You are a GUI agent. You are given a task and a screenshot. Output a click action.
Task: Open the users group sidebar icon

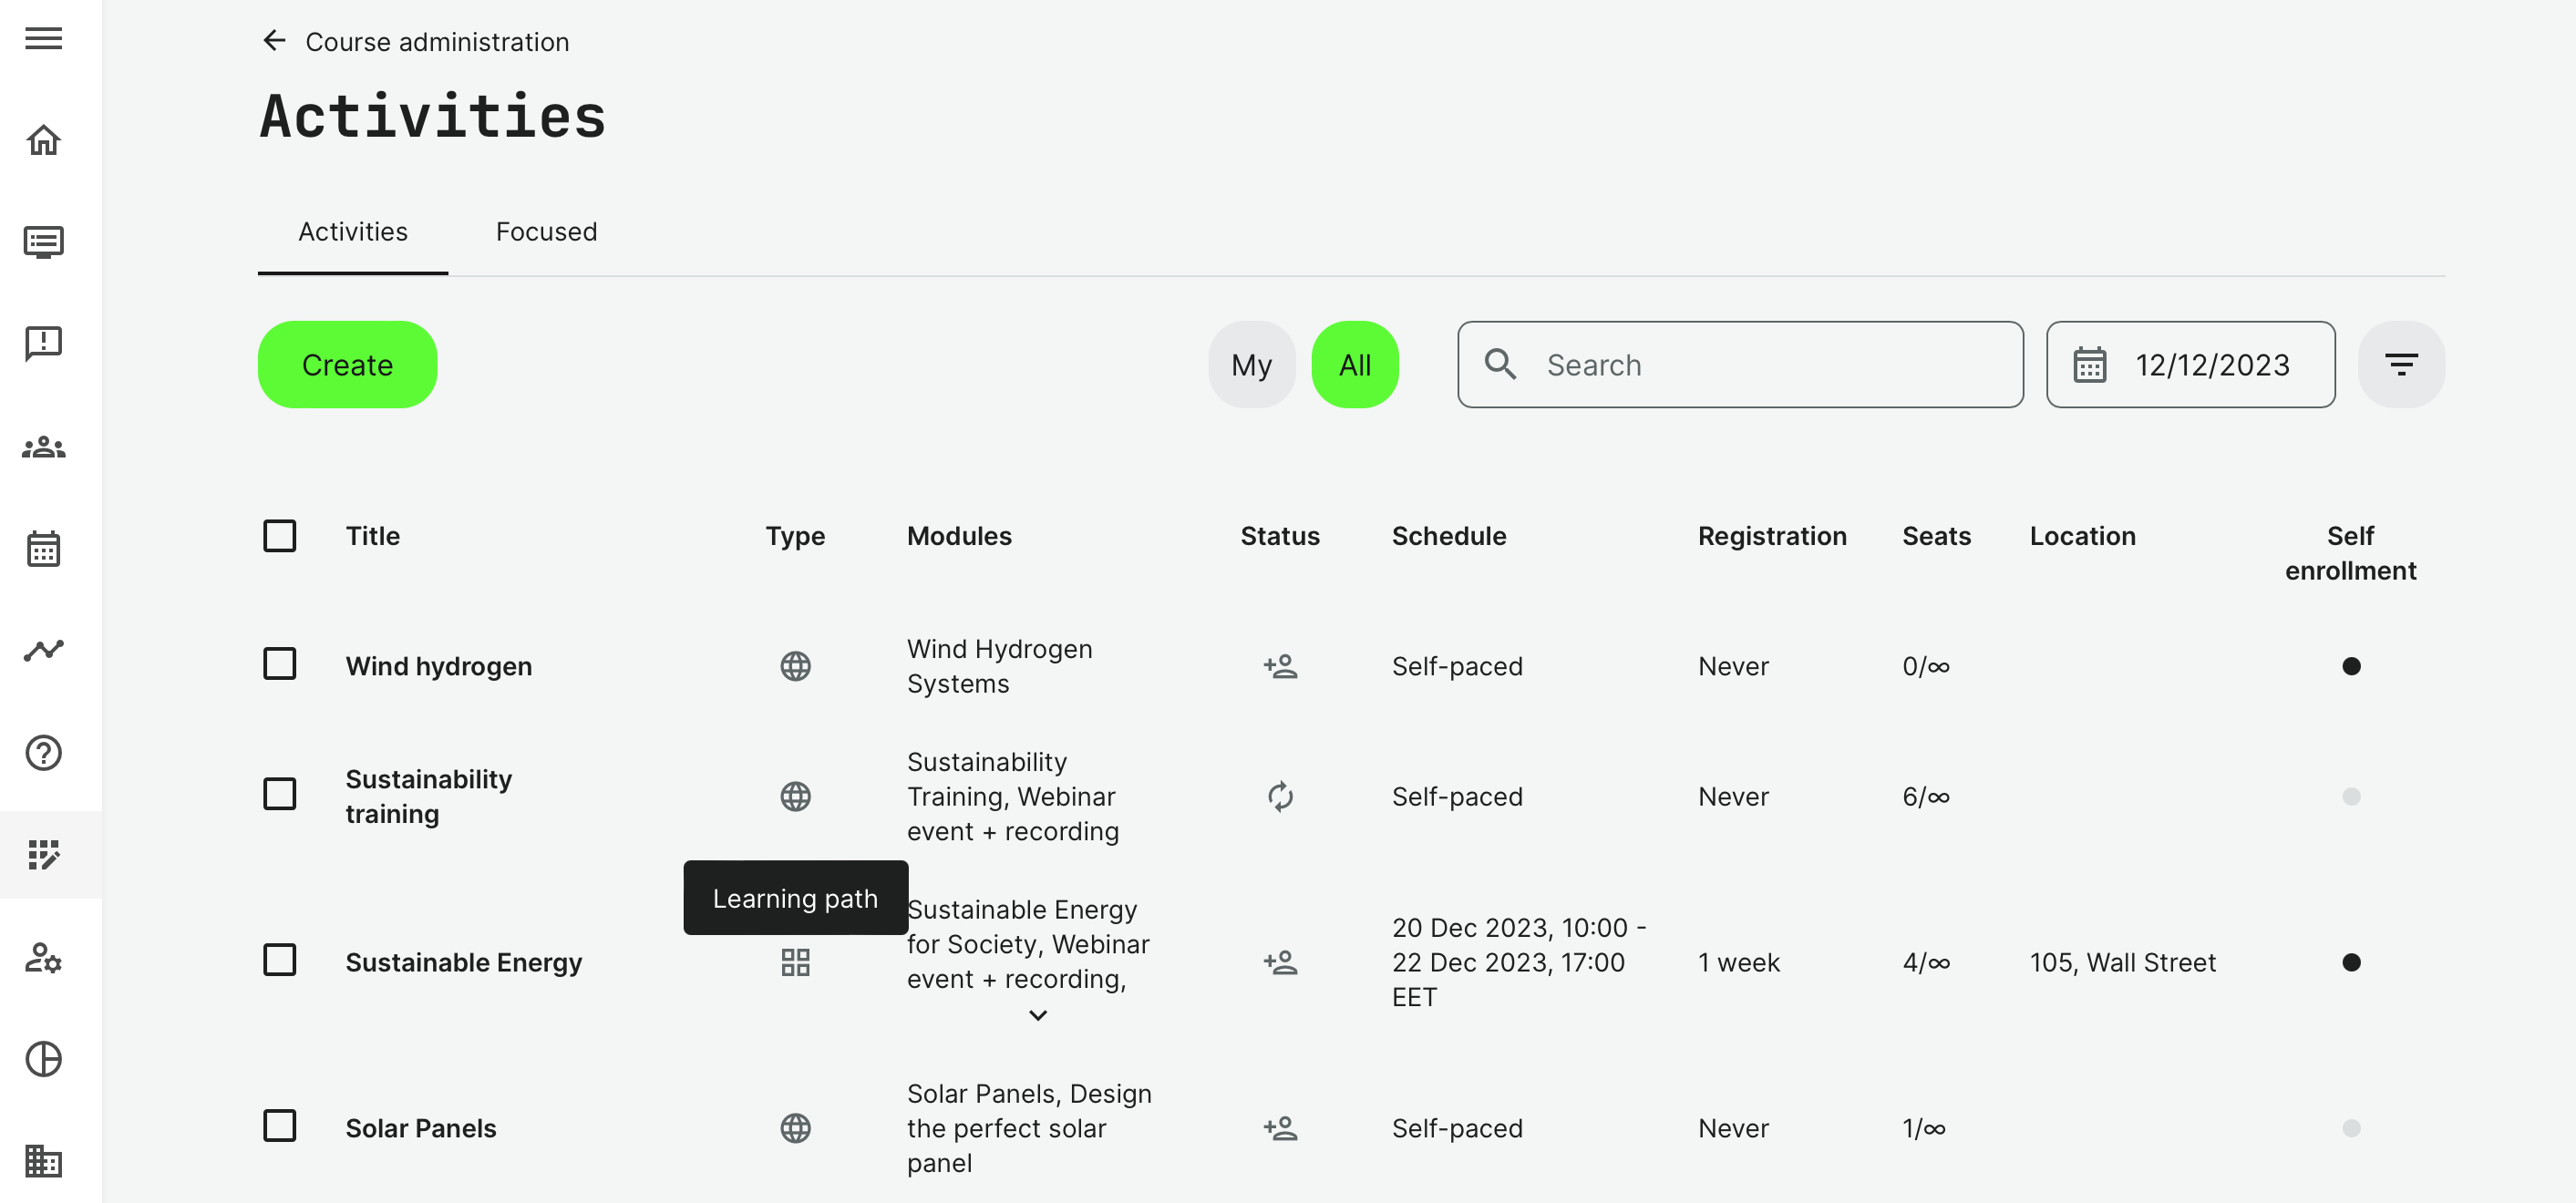tap(43, 447)
